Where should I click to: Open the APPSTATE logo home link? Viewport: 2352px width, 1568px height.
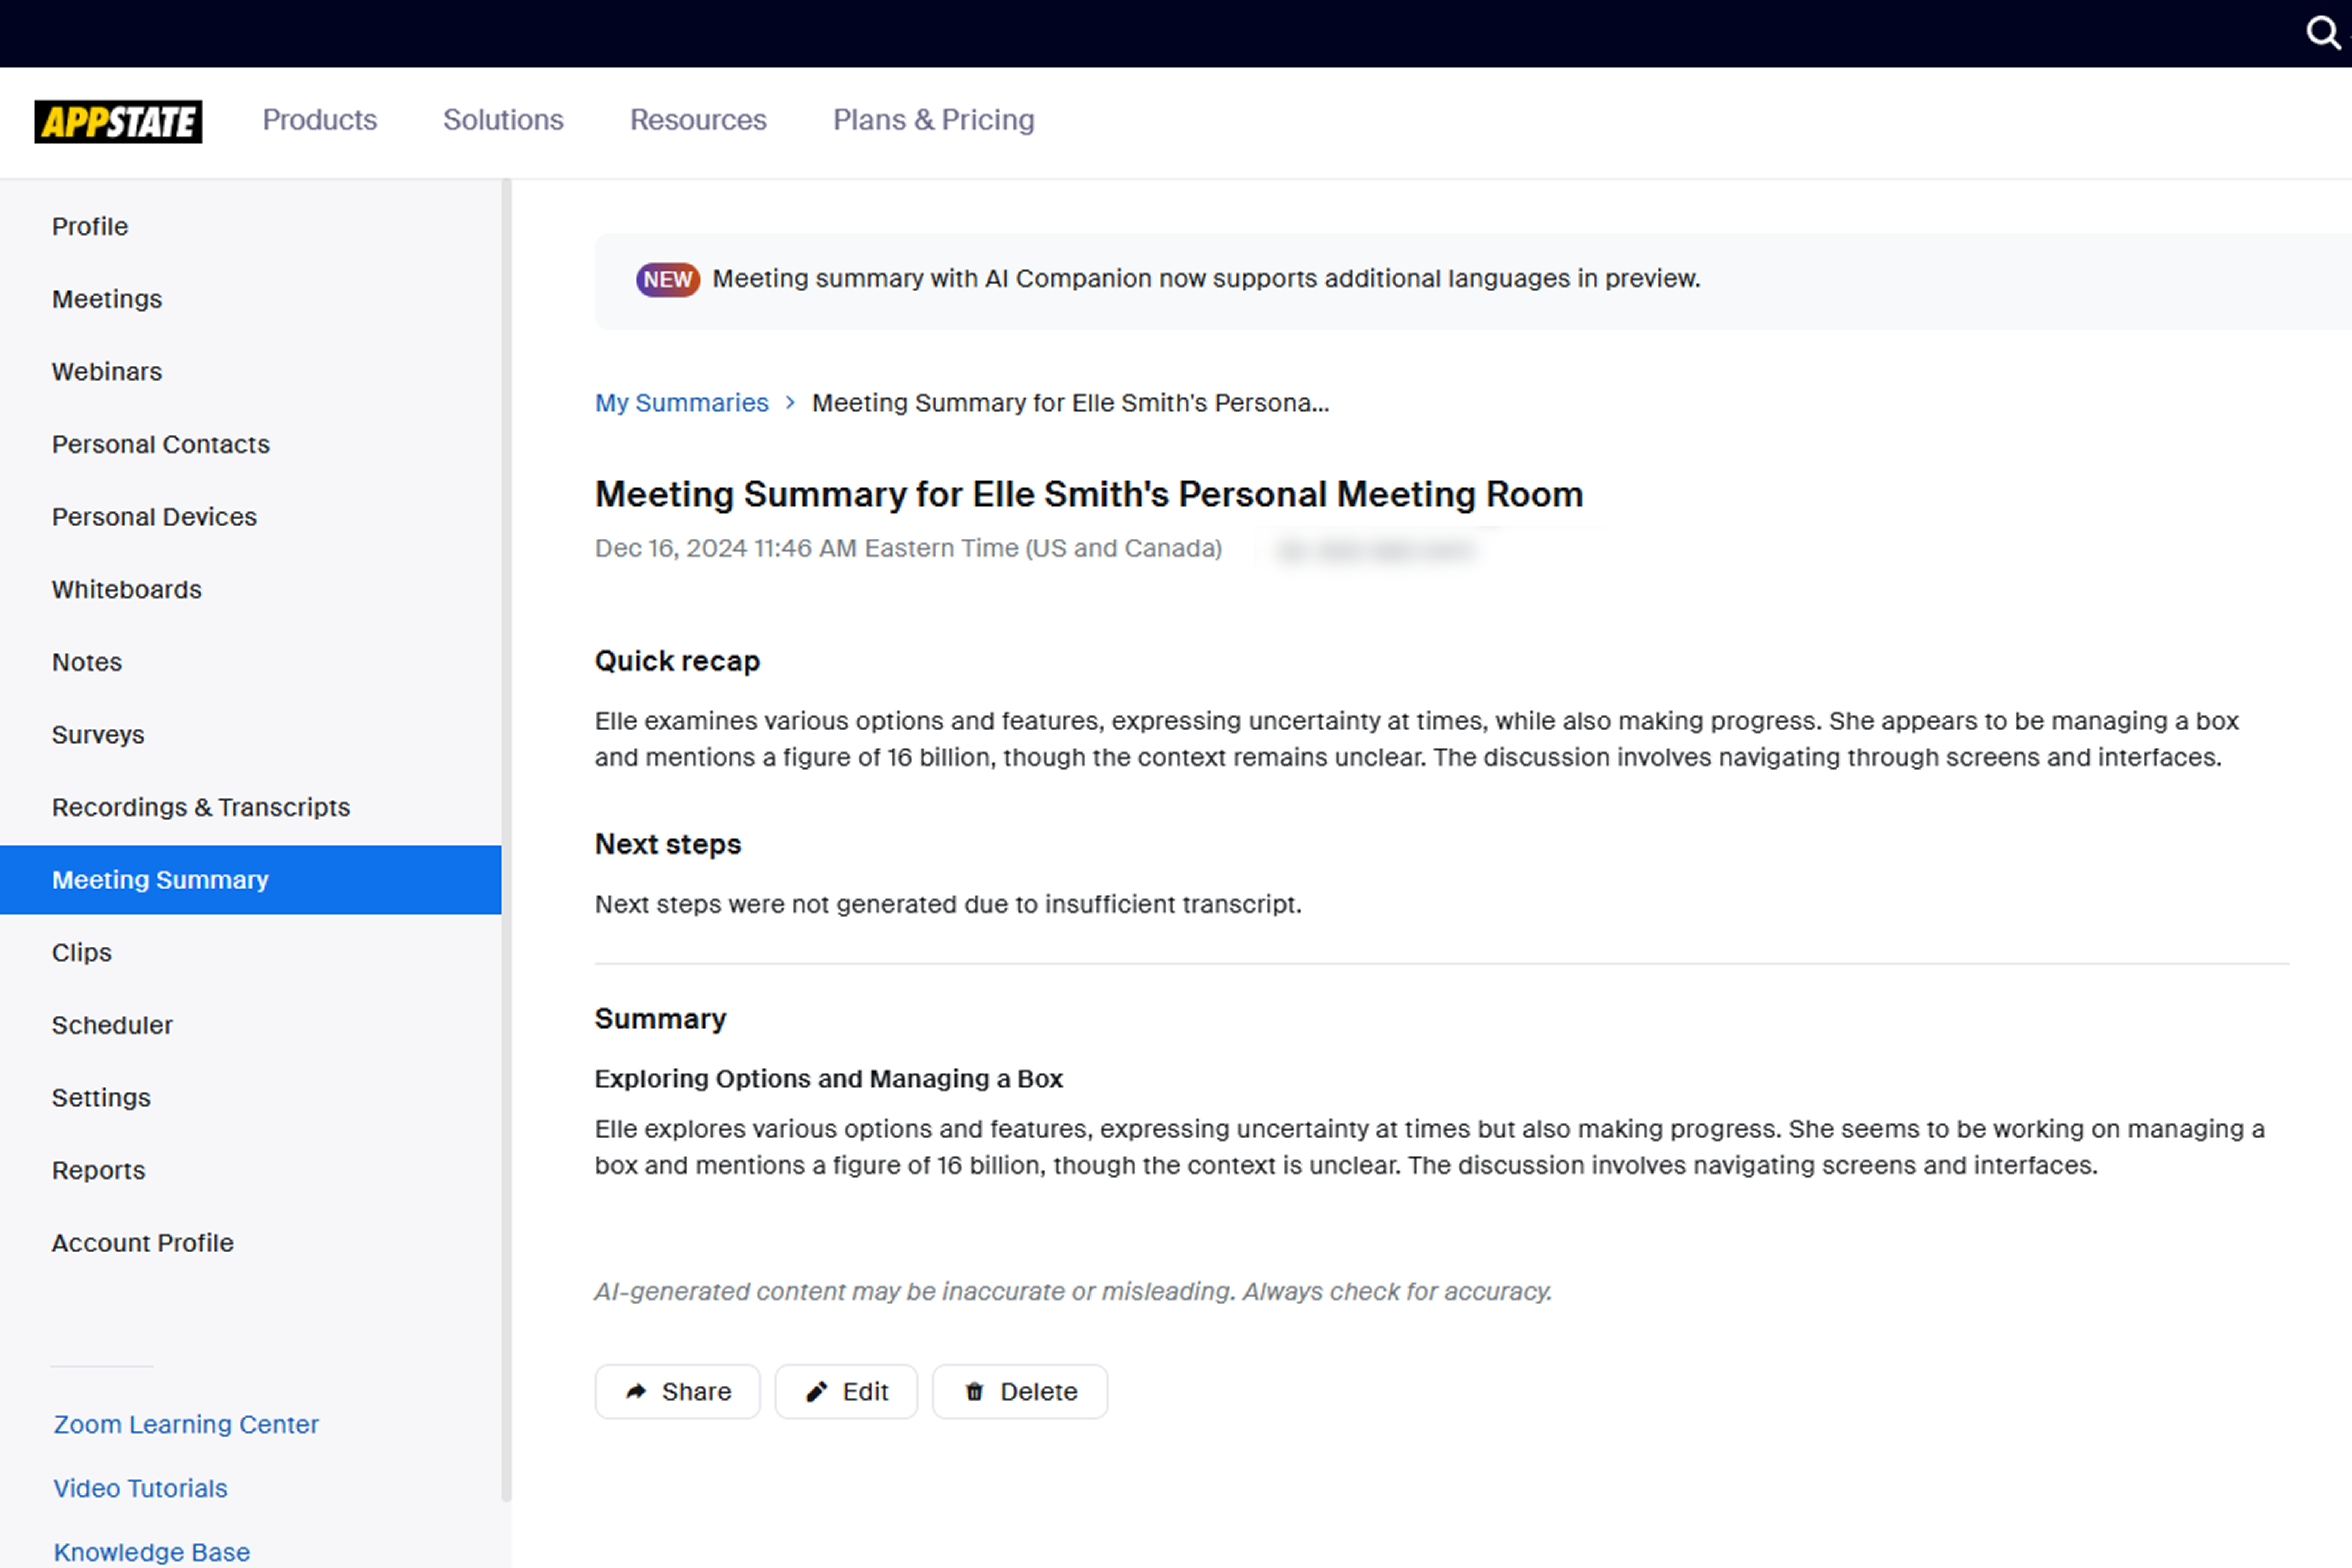(x=118, y=121)
